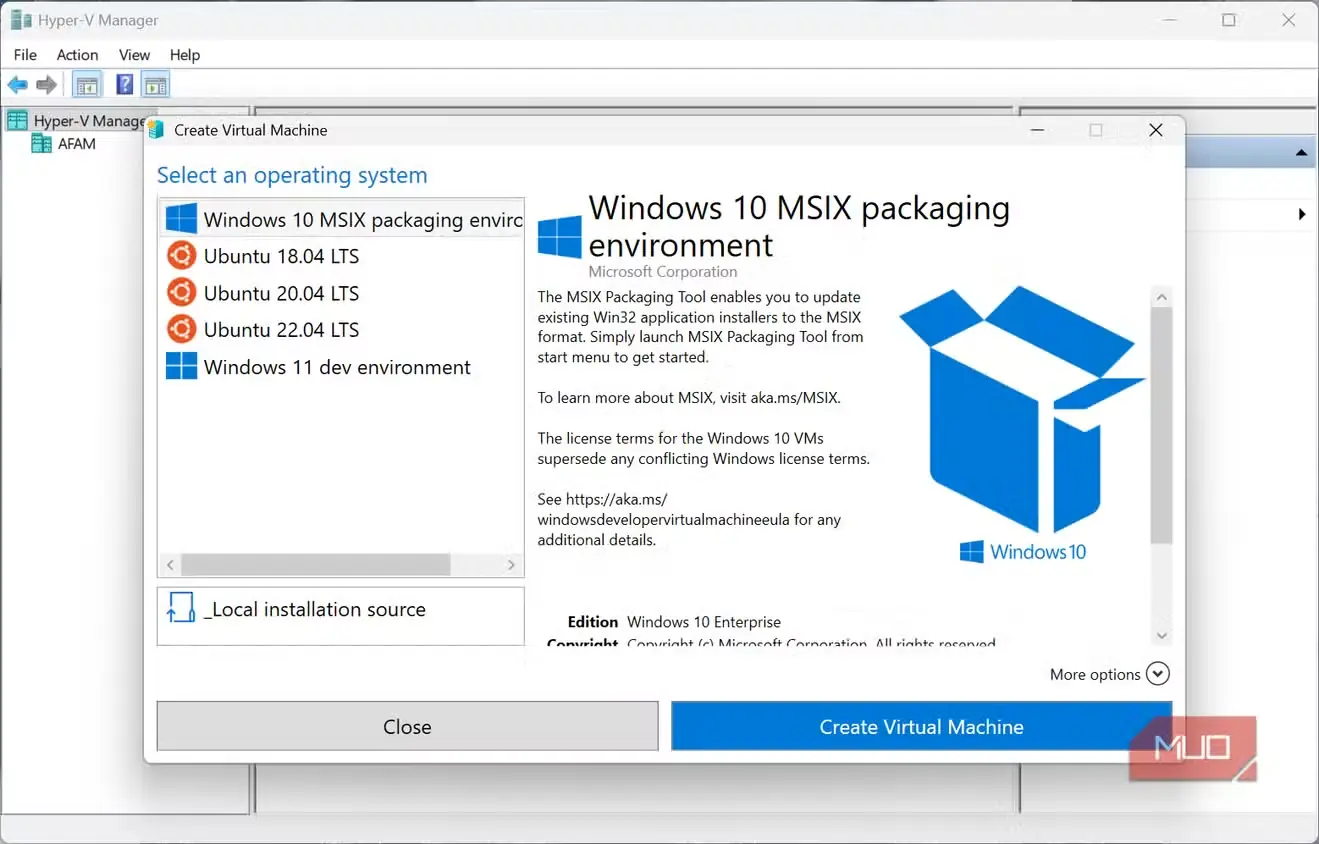Click the Windows 10 Enterprise edition value
1319x844 pixels.
tap(704, 622)
